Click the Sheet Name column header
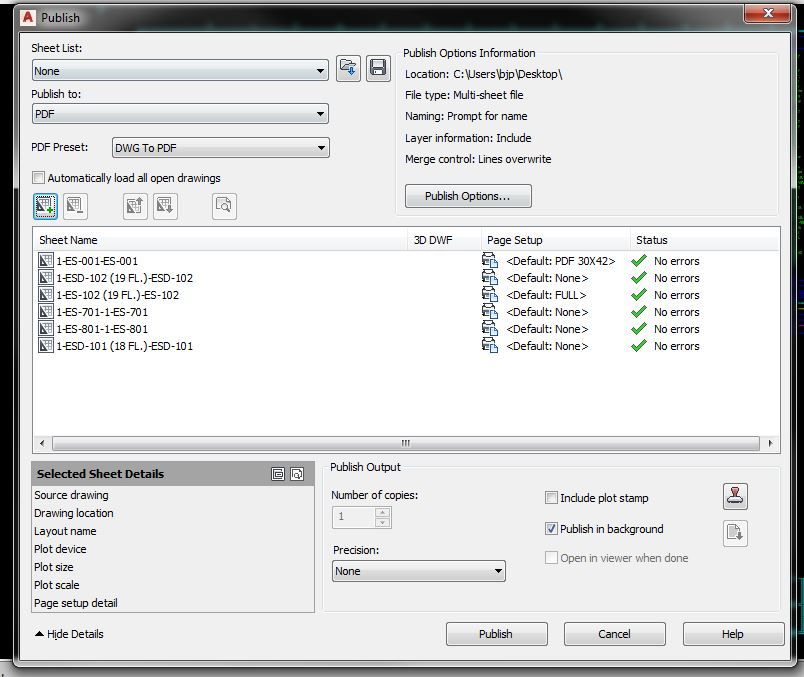Viewport: 804px width, 677px height. [221, 240]
